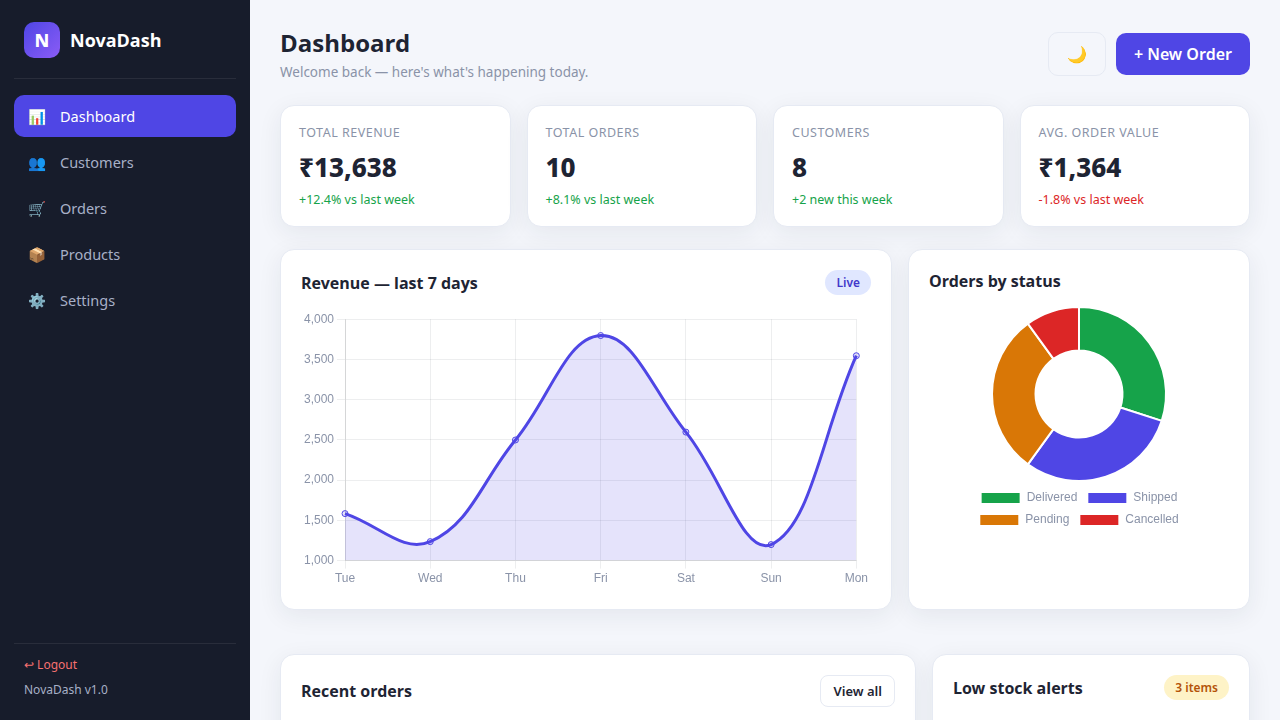Screen dimensions: 1280x720
Task: Click the Total Revenue ₹13,638 value
Action: tap(348, 167)
